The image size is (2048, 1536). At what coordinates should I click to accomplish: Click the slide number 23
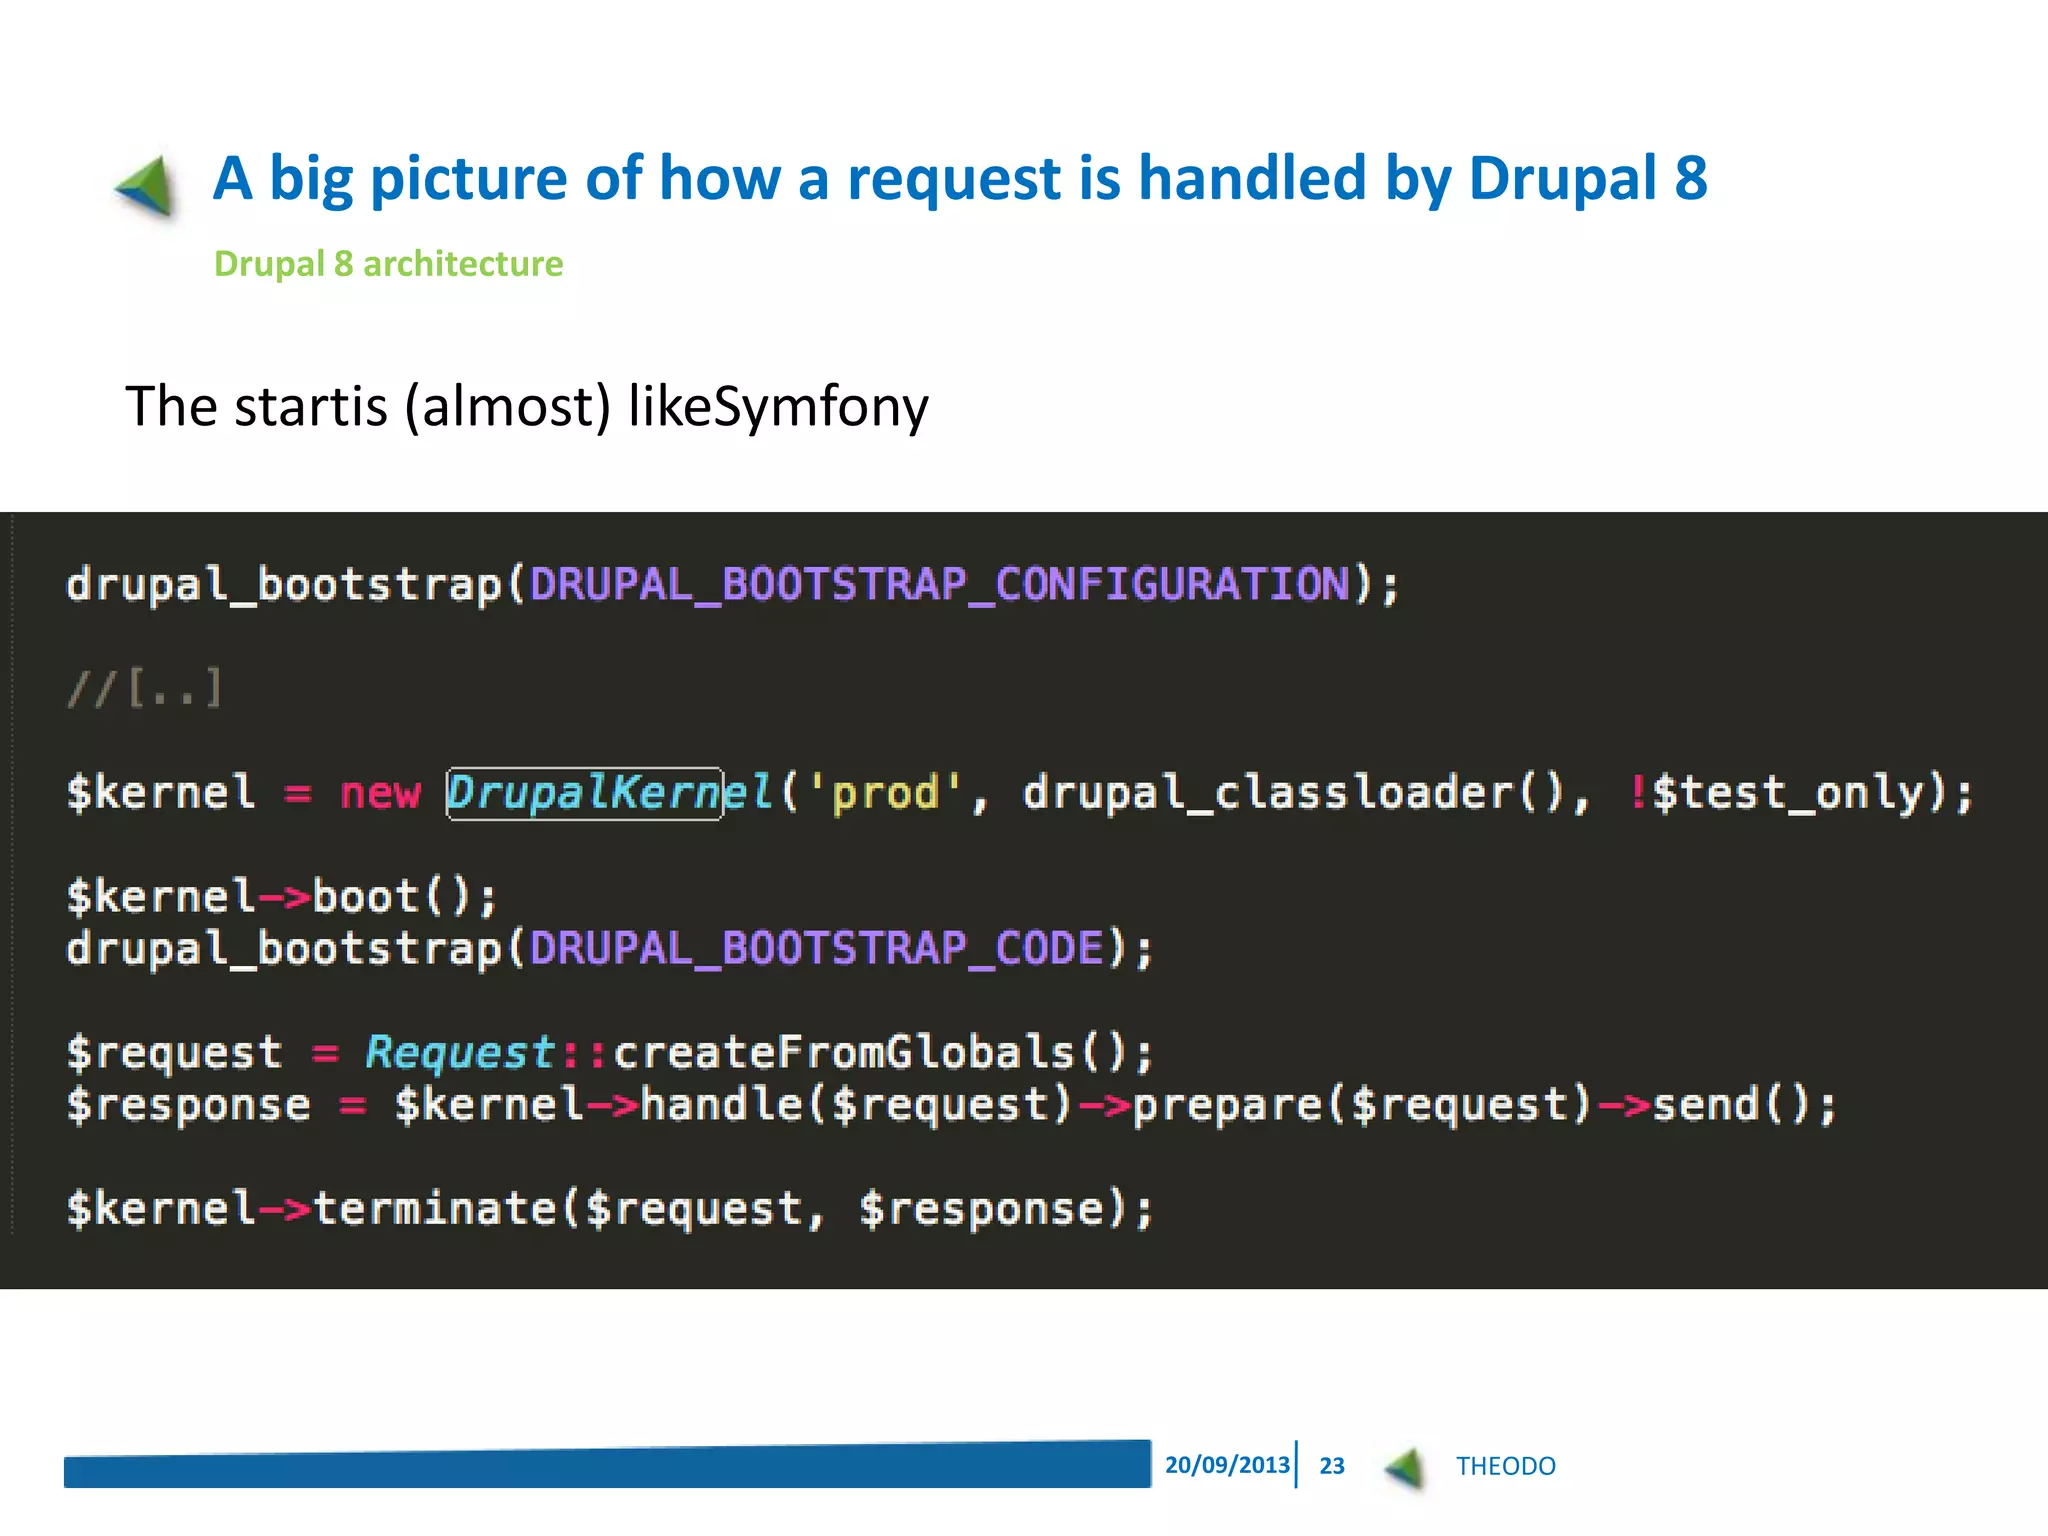1332,1466
